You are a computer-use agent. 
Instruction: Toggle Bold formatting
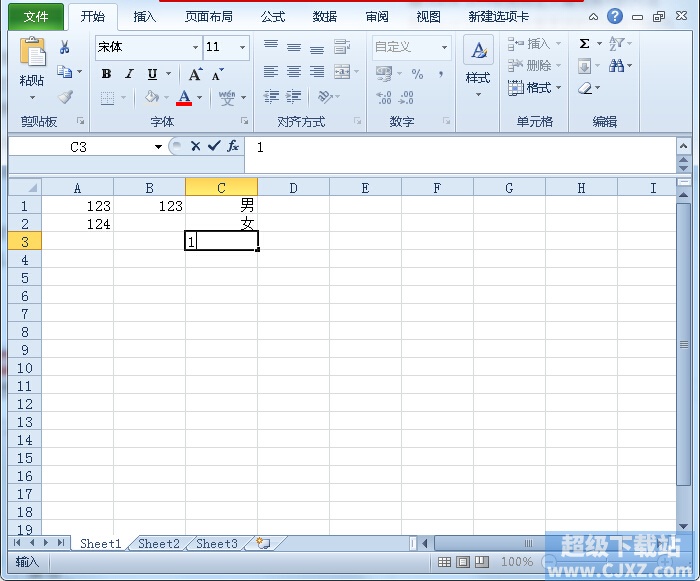point(106,74)
